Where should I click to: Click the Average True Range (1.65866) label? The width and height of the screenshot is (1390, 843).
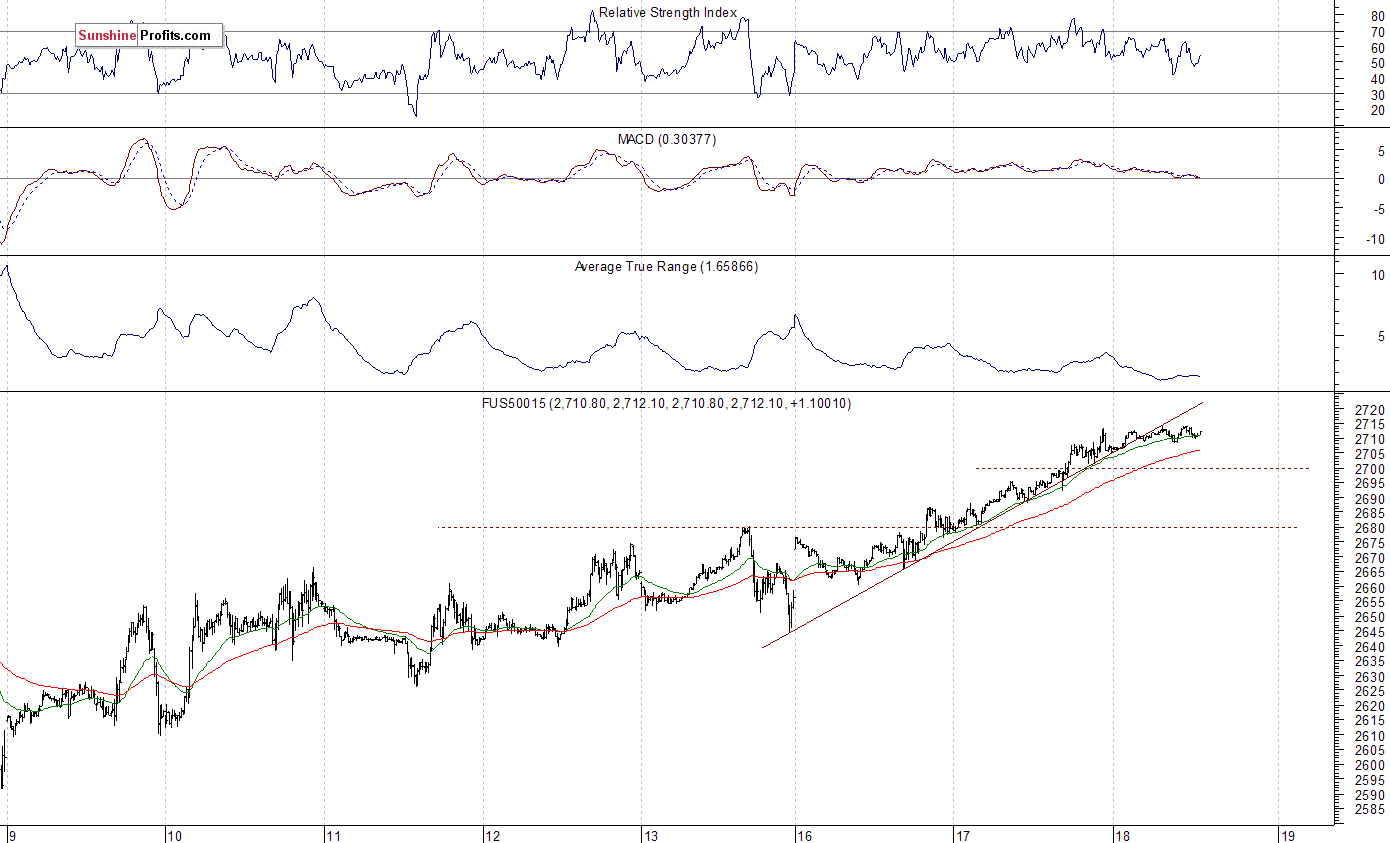point(666,267)
